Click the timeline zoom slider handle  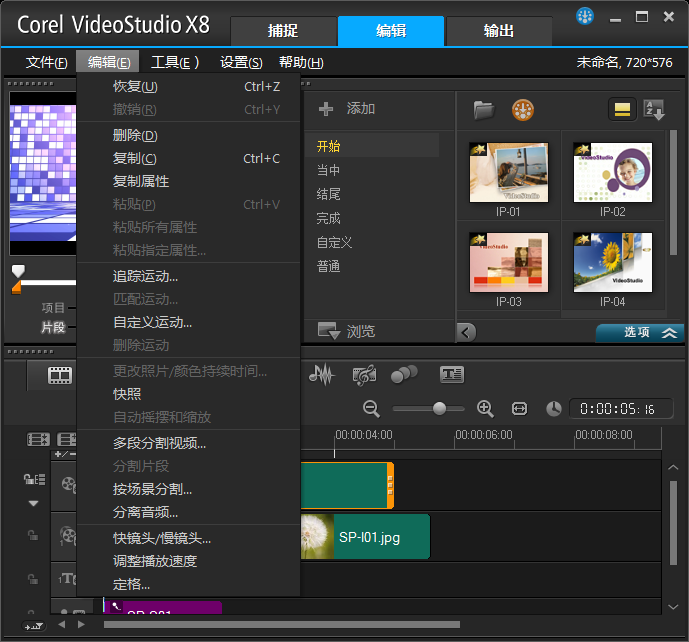coord(439,409)
